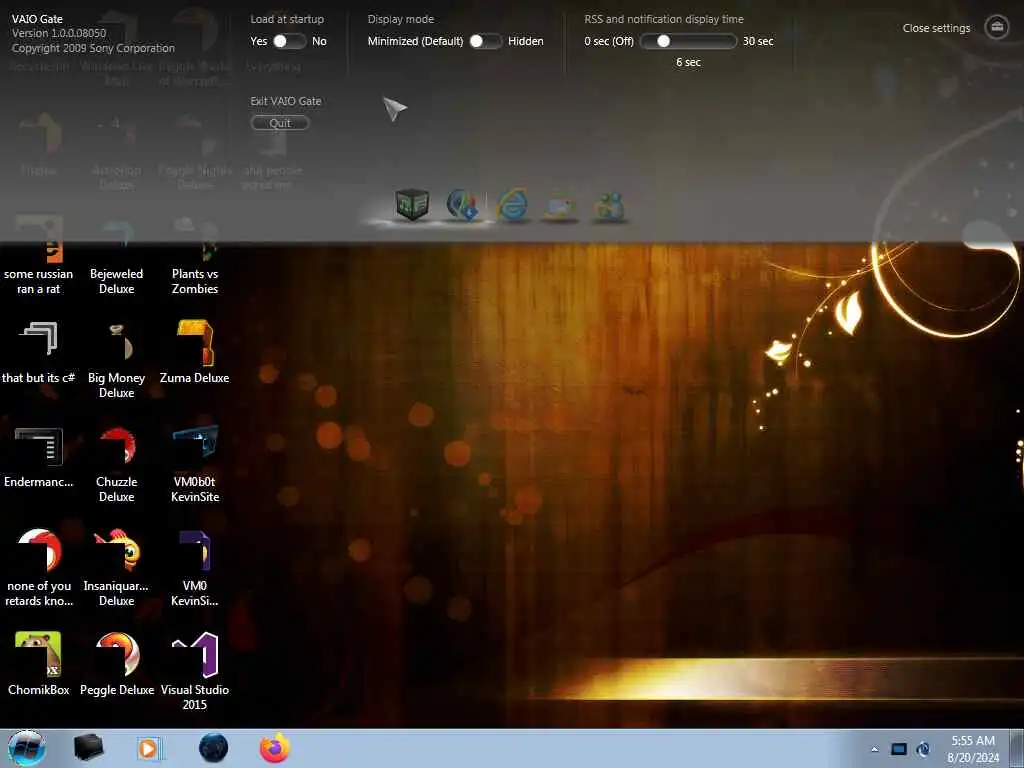Launch Firefox from the taskbar
Screen dimensions: 1024x768
click(275, 748)
